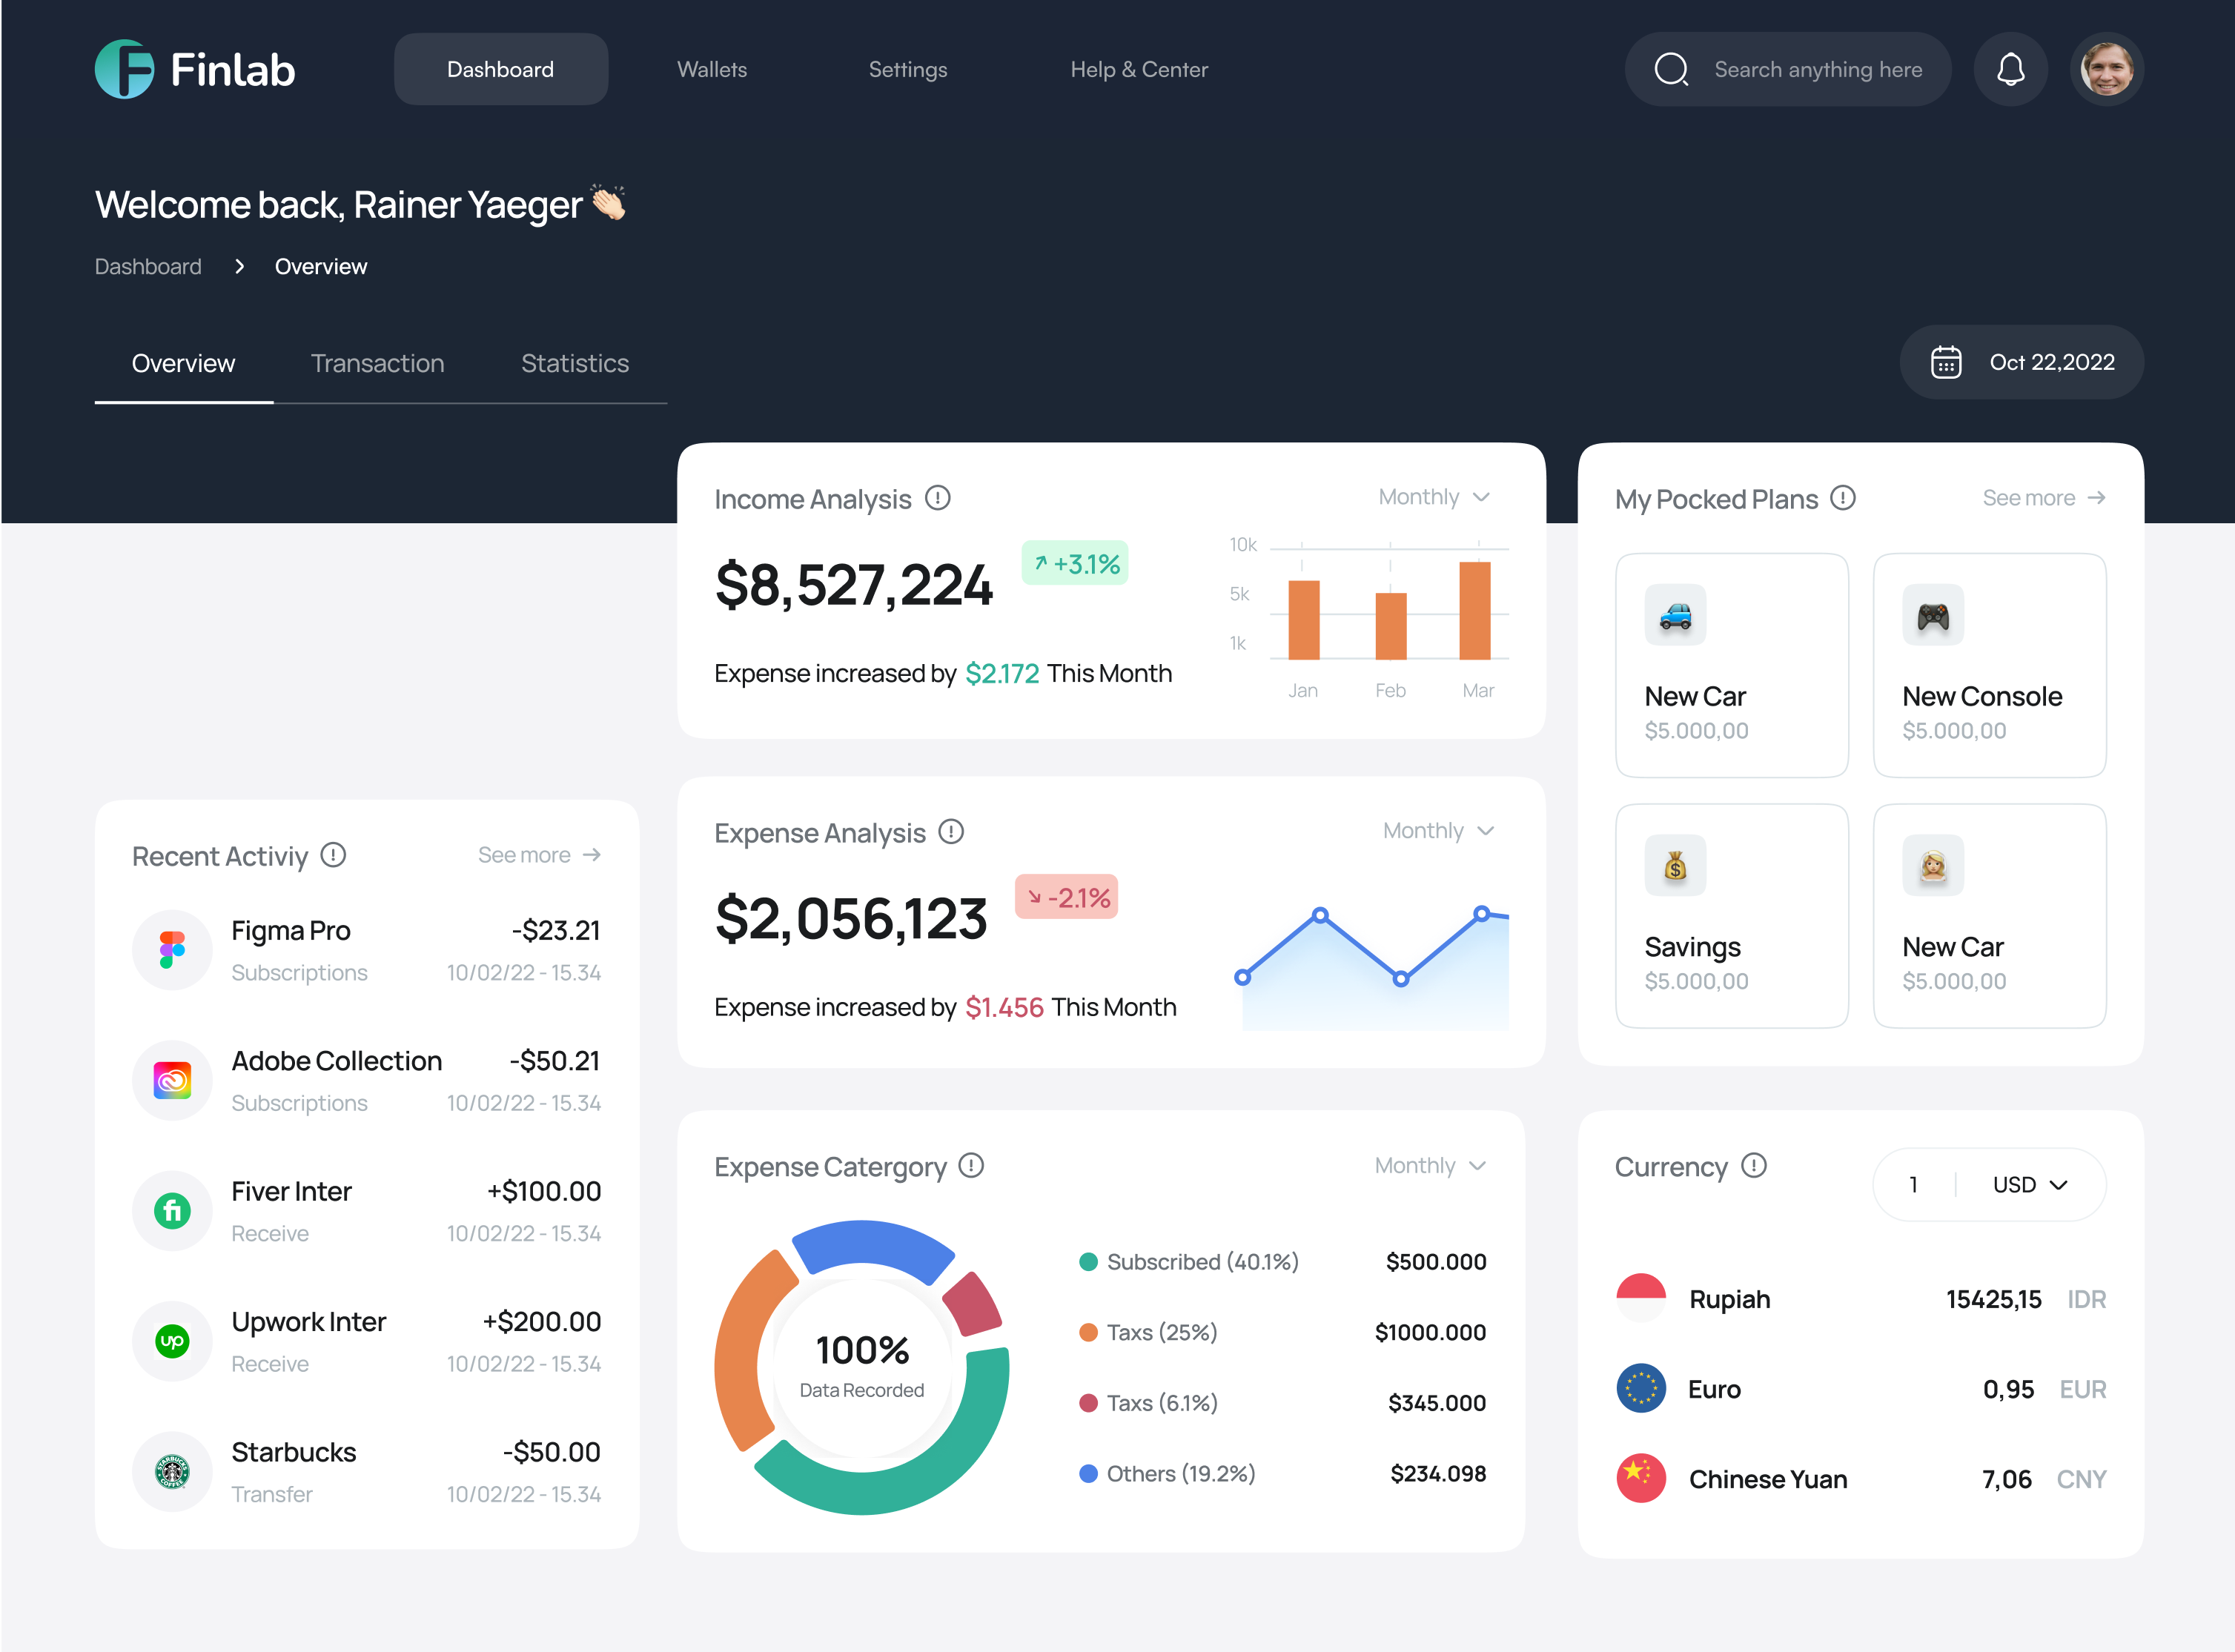Switch to the Transaction tab
2235x1652 pixels.
377,364
